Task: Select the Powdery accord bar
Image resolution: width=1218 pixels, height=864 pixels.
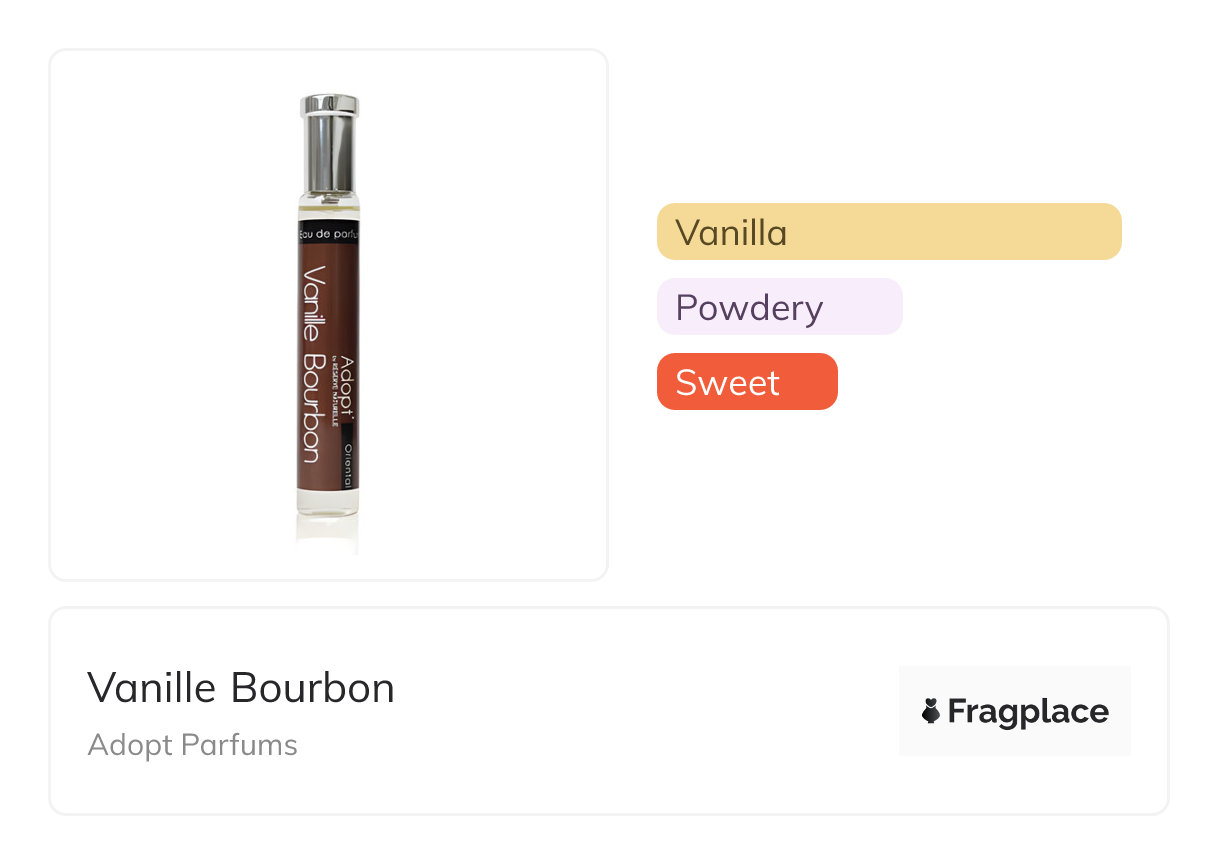Action: [x=779, y=307]
